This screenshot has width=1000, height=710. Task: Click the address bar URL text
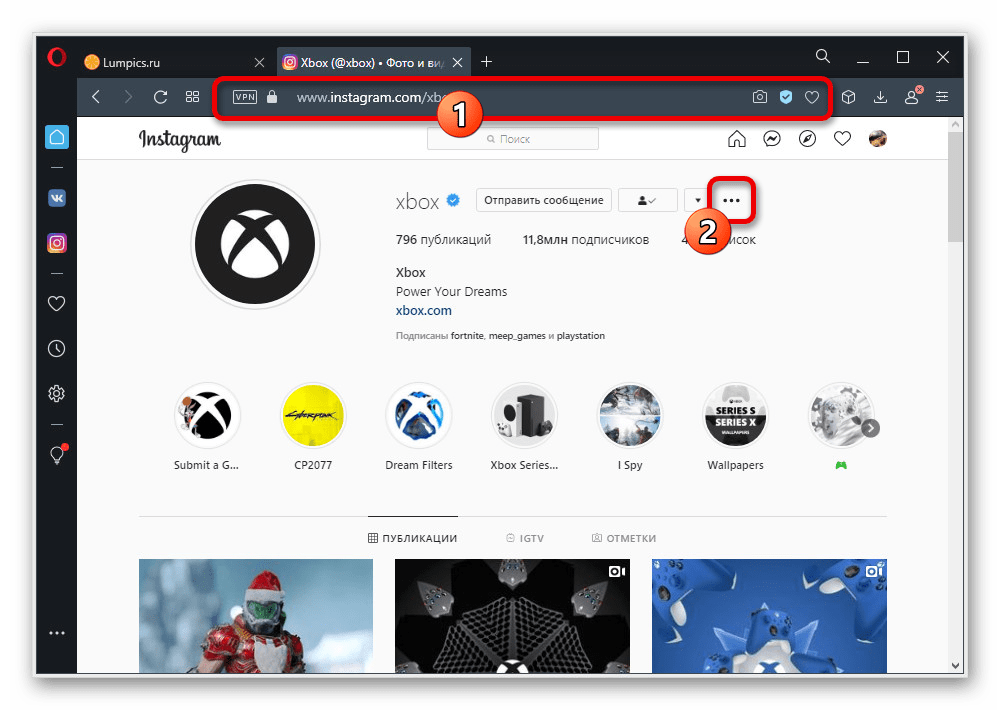pos(370,98)
